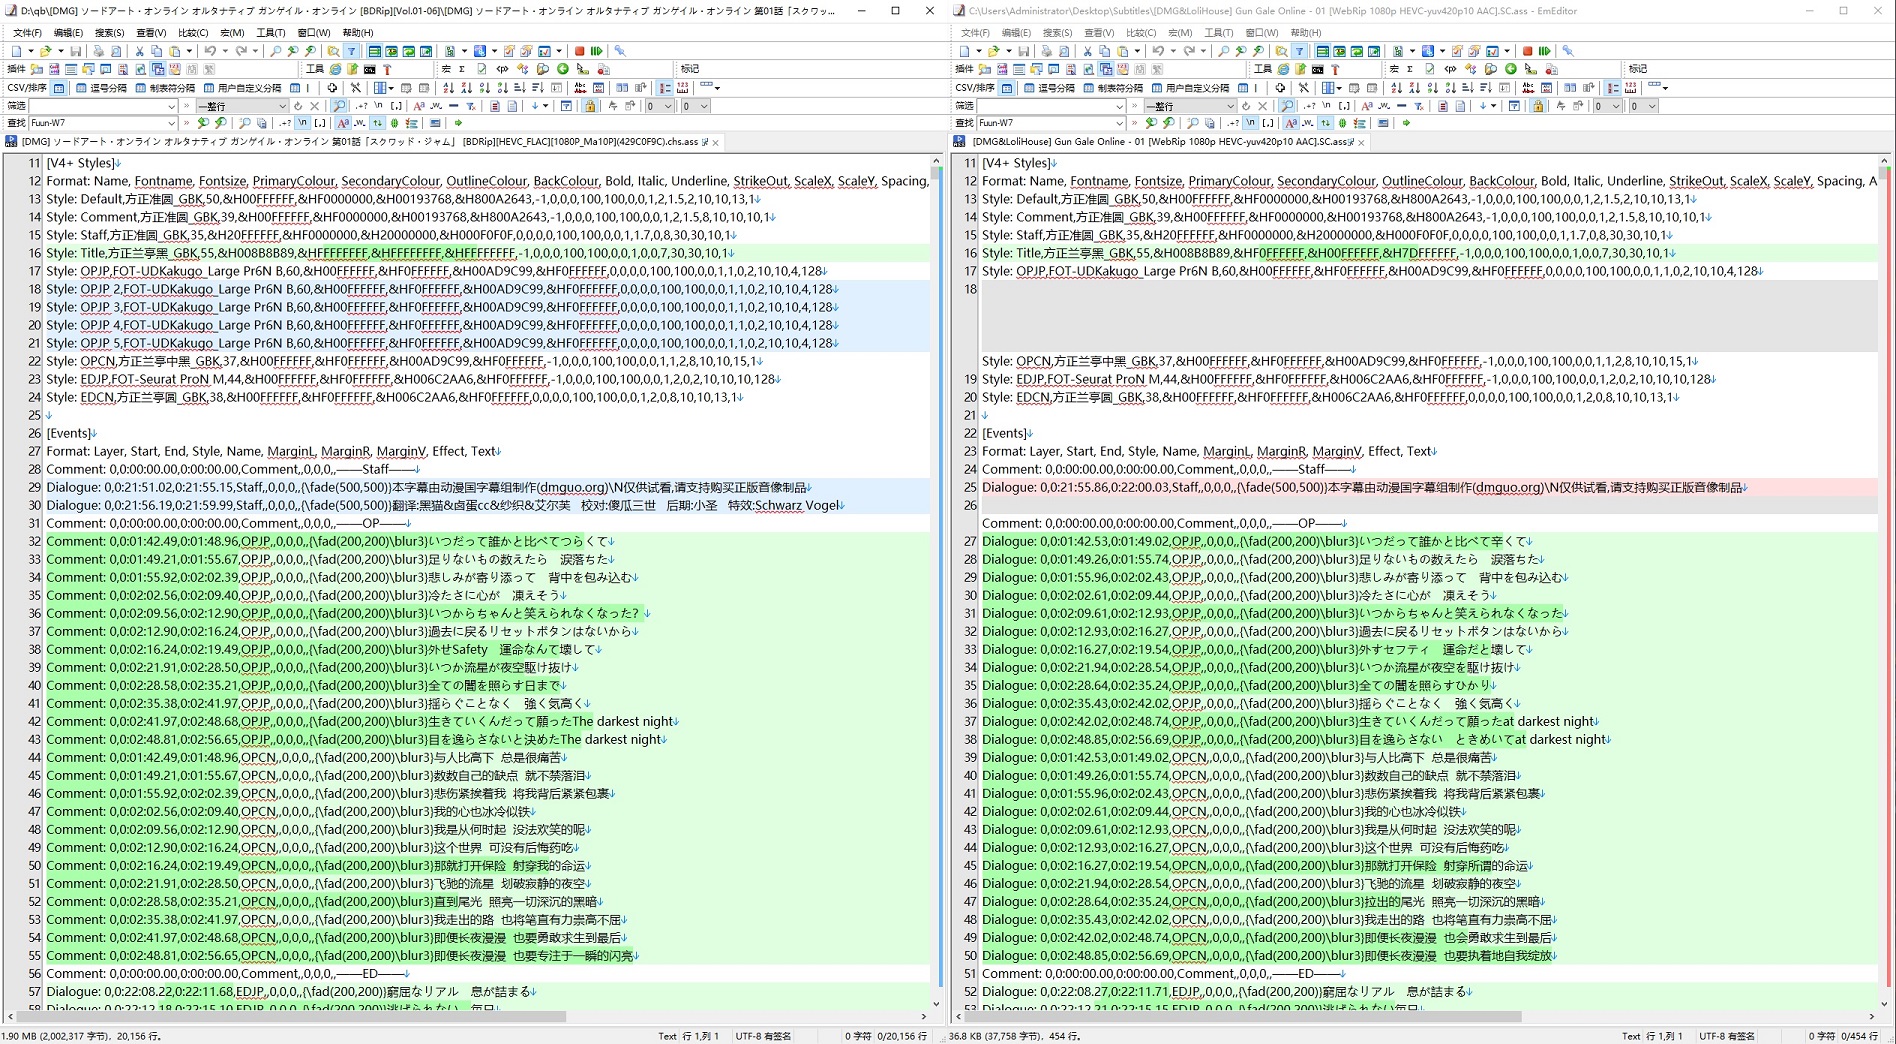Click funnel Filter icon in right window toolbar
This screenshot has width=1896, height=1044.
point(1299,51)
